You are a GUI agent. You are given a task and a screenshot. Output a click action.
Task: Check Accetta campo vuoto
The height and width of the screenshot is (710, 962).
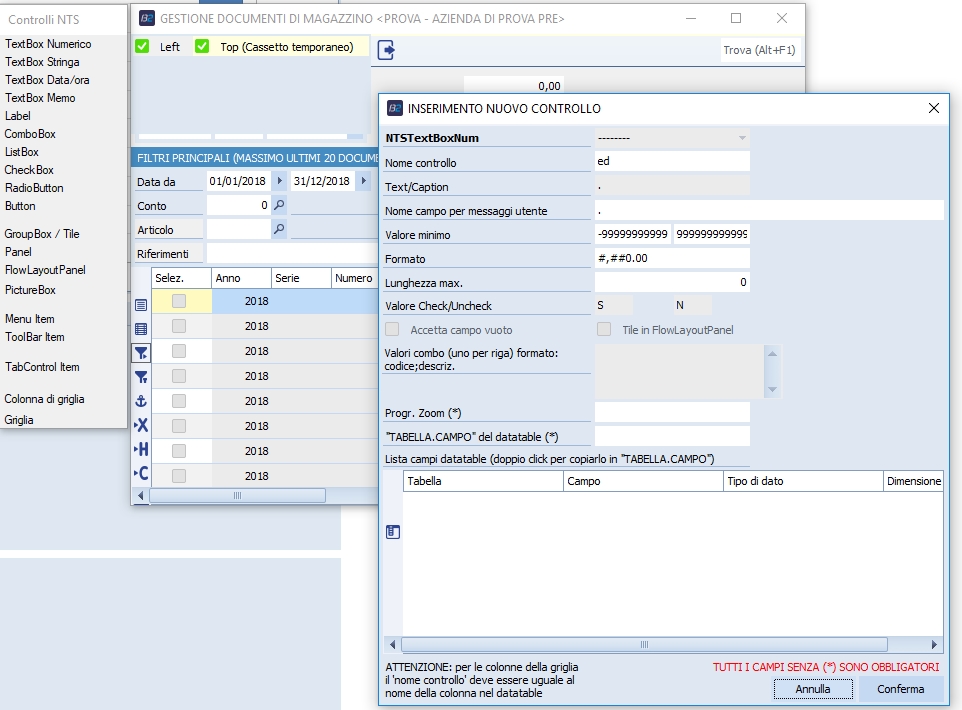click(392, 330)
